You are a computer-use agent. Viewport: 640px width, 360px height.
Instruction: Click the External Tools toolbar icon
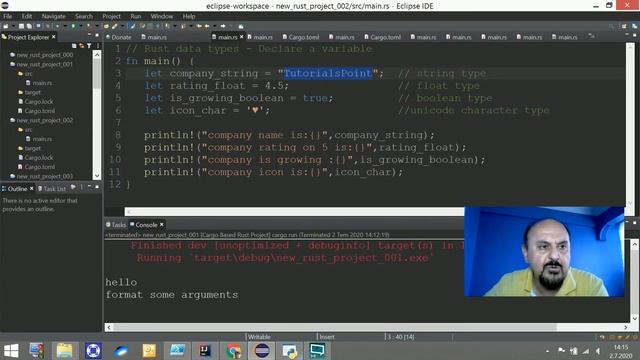(89, 26)
